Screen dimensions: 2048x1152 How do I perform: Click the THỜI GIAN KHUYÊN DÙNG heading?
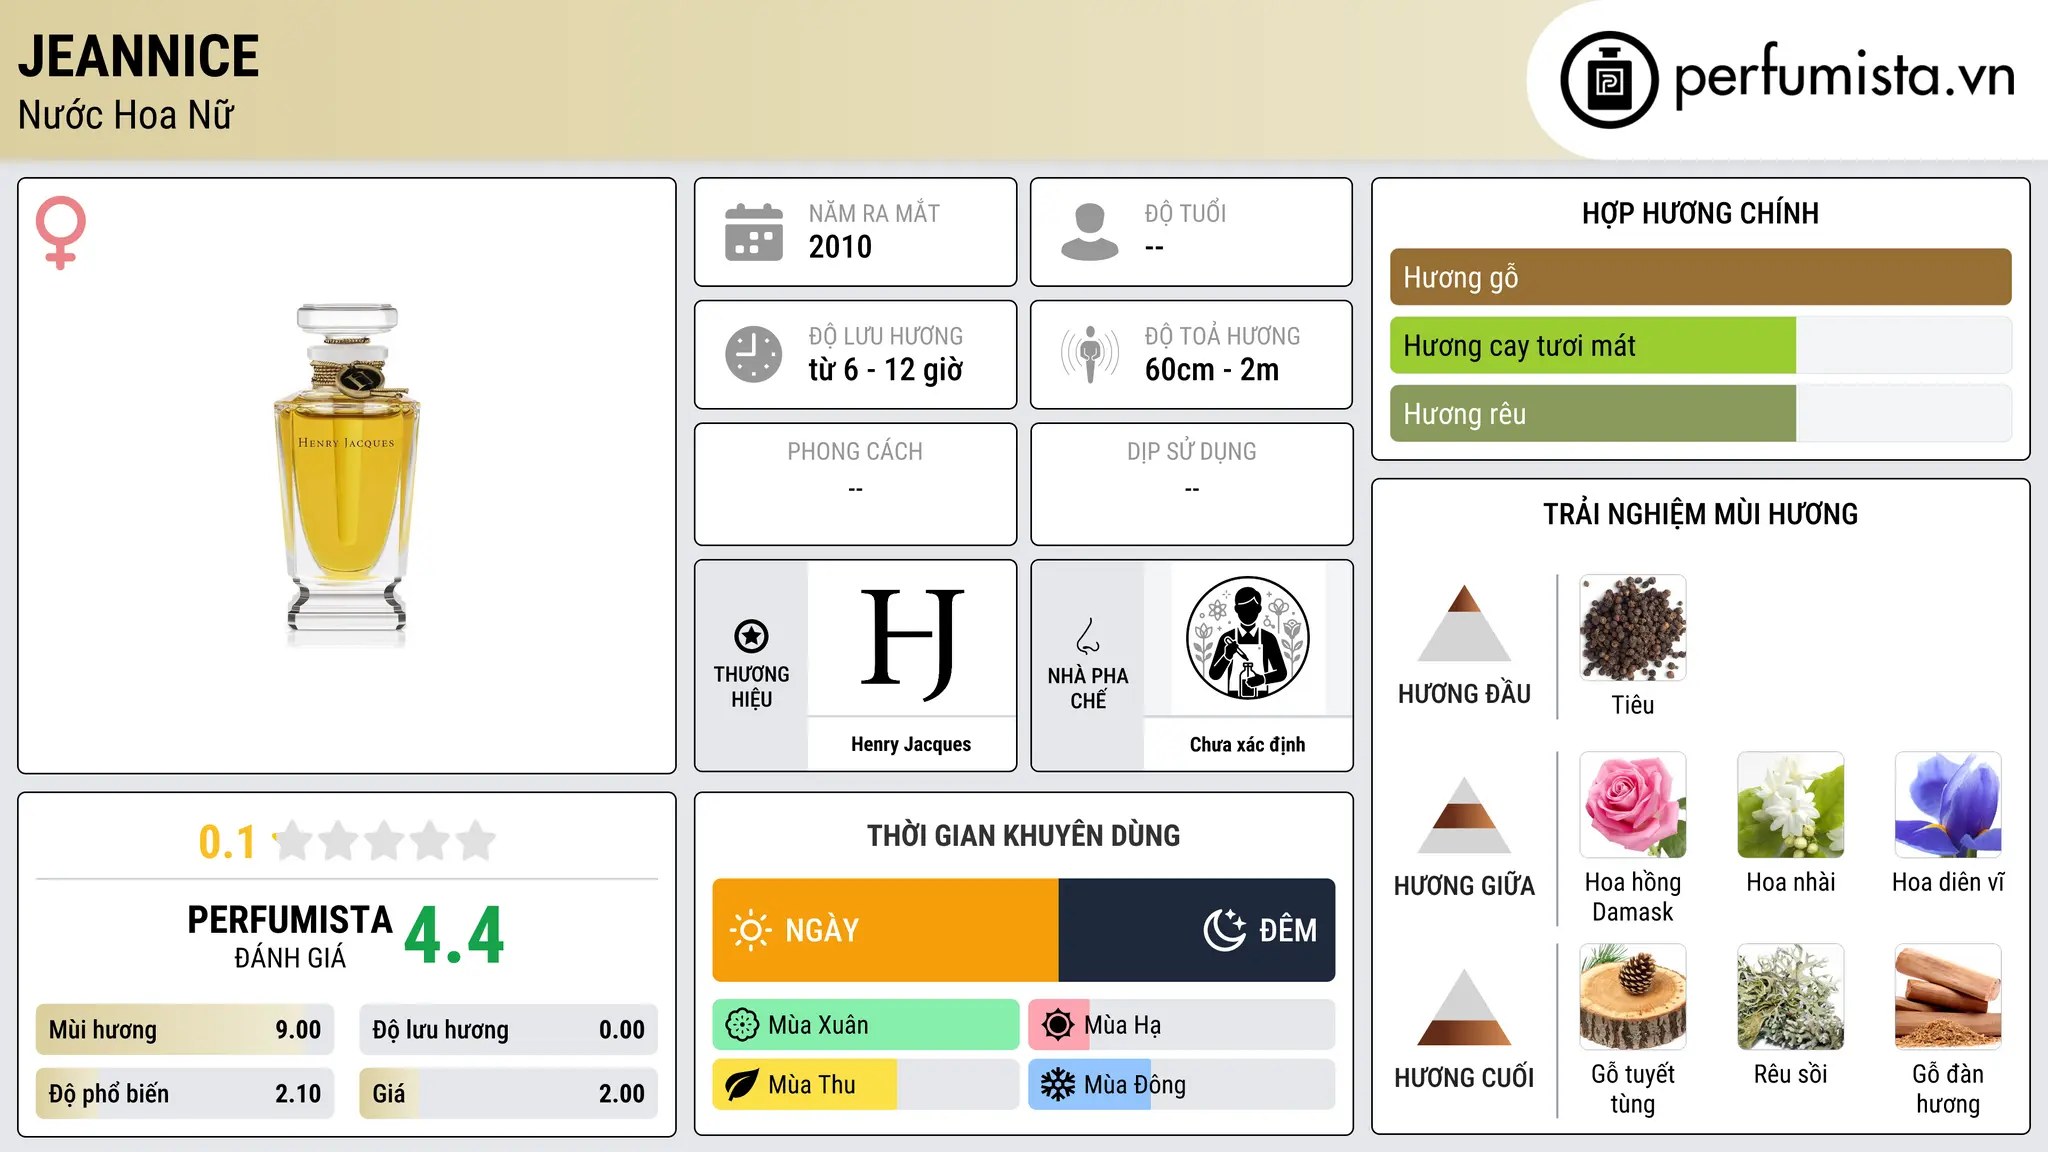point(1024,835)
